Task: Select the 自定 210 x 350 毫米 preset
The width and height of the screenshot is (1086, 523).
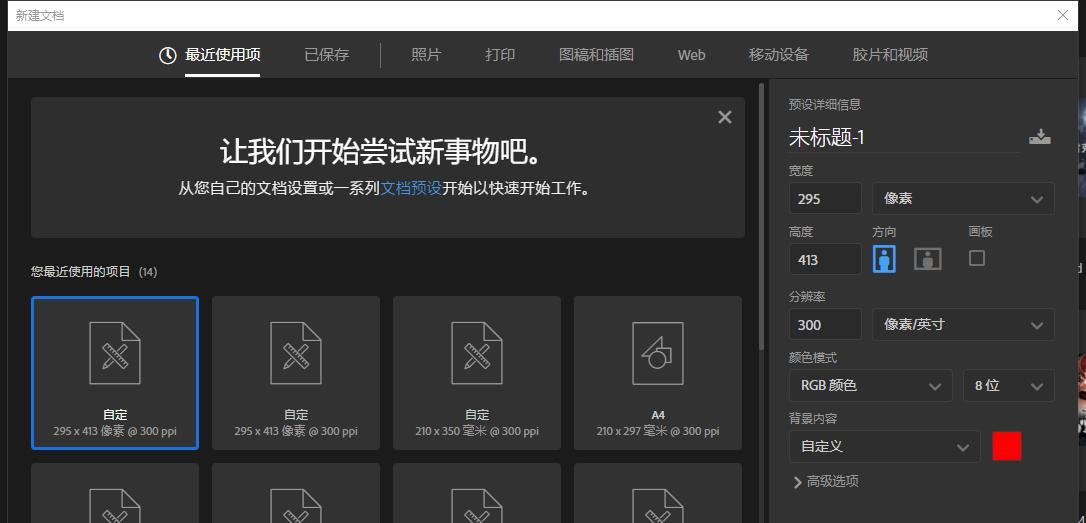Action: [x=477, y=373]
